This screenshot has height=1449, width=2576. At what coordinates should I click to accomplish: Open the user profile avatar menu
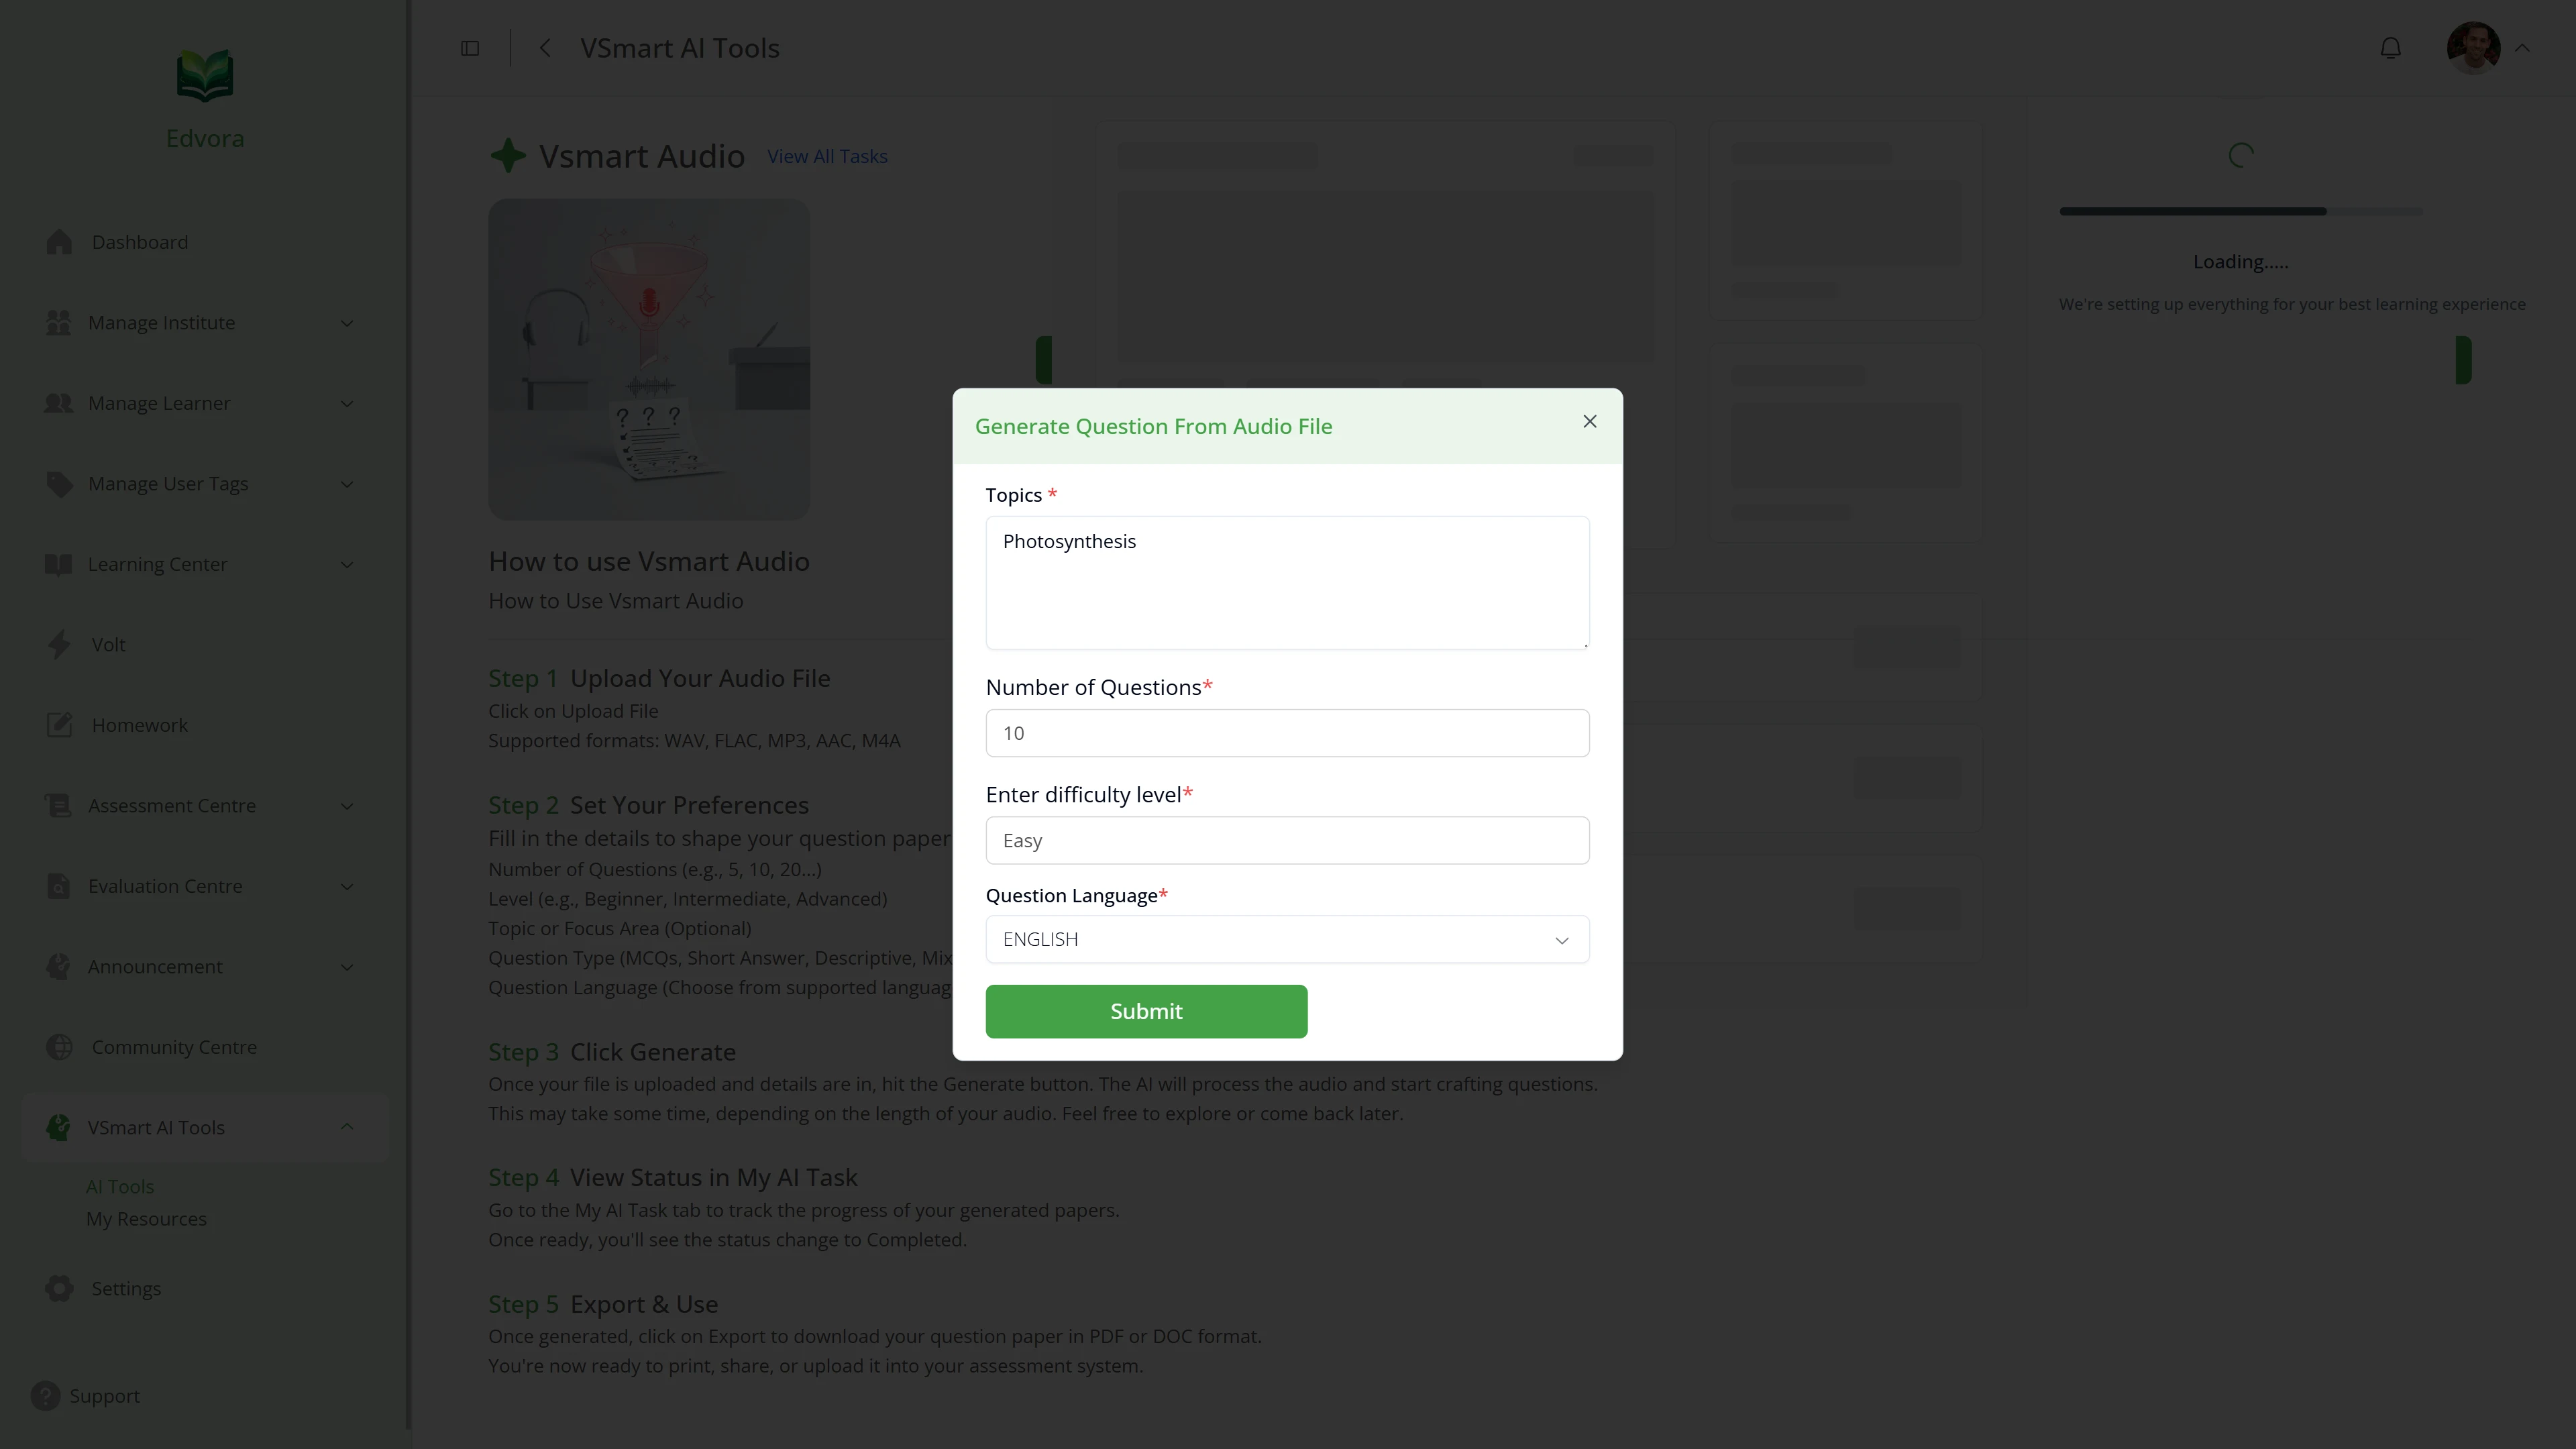pos(2473,48)
